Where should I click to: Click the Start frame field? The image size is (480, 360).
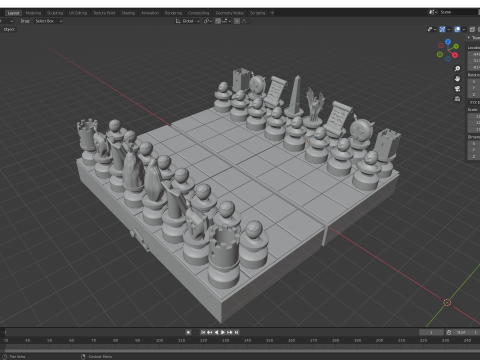[x=466, y=332]
